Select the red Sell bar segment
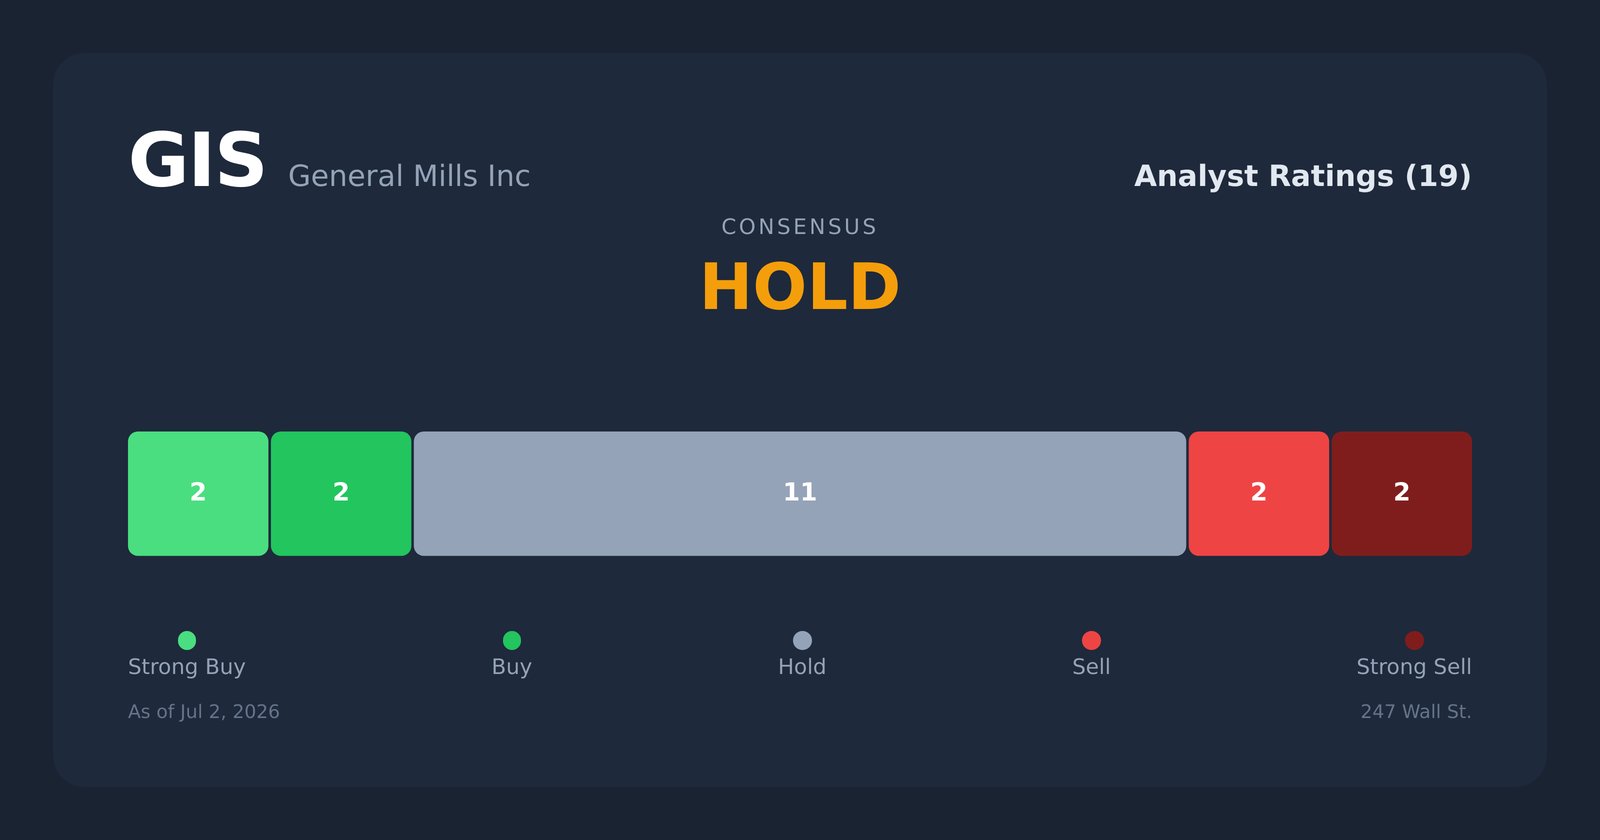The height and width of the screenshot is (840, 1600). (1259, 493)
